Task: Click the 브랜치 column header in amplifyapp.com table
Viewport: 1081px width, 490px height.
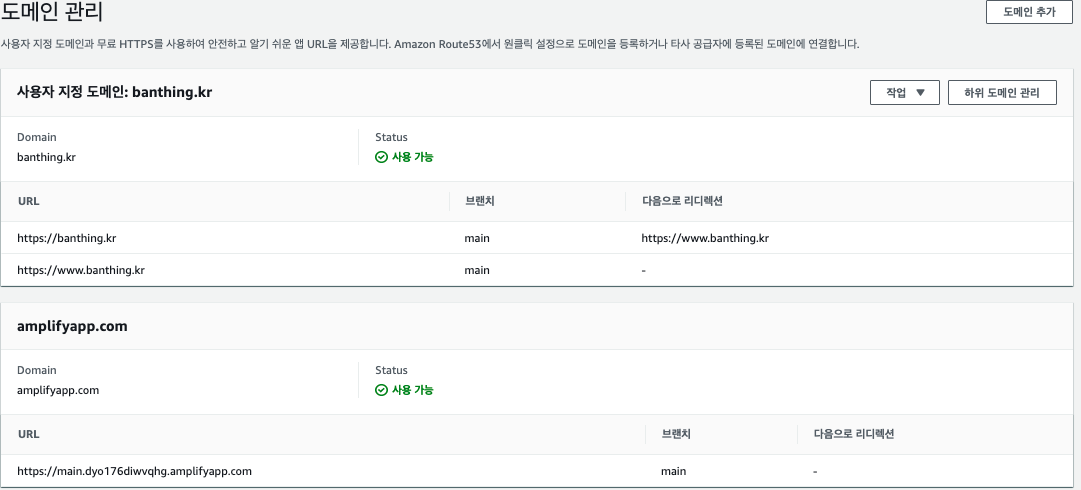Action: [676, 434]
